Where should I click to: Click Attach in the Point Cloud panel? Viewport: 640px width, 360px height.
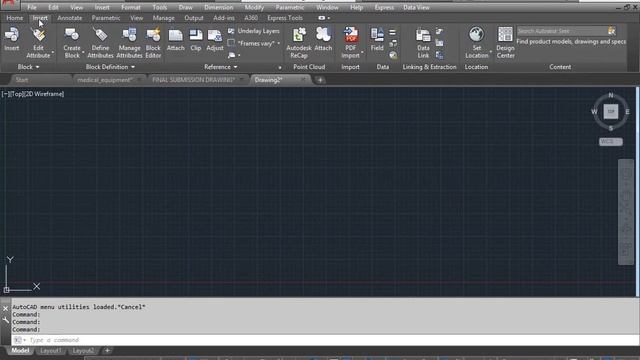323,39
